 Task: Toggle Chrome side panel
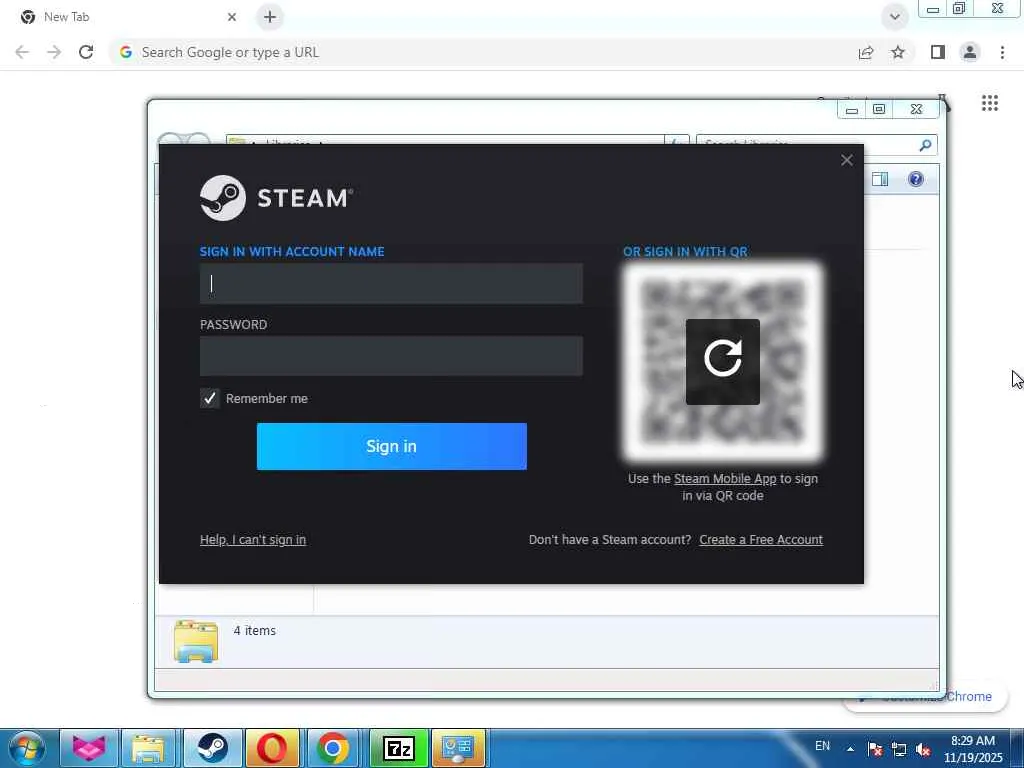coord(938,52)
